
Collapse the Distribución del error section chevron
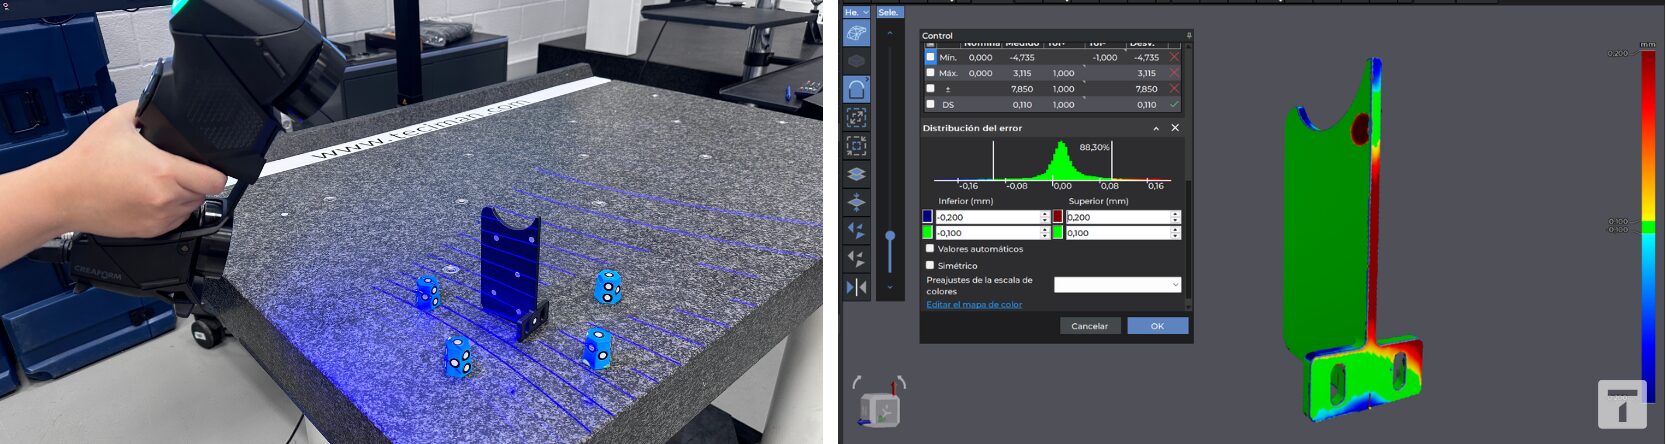point(1156,128)
